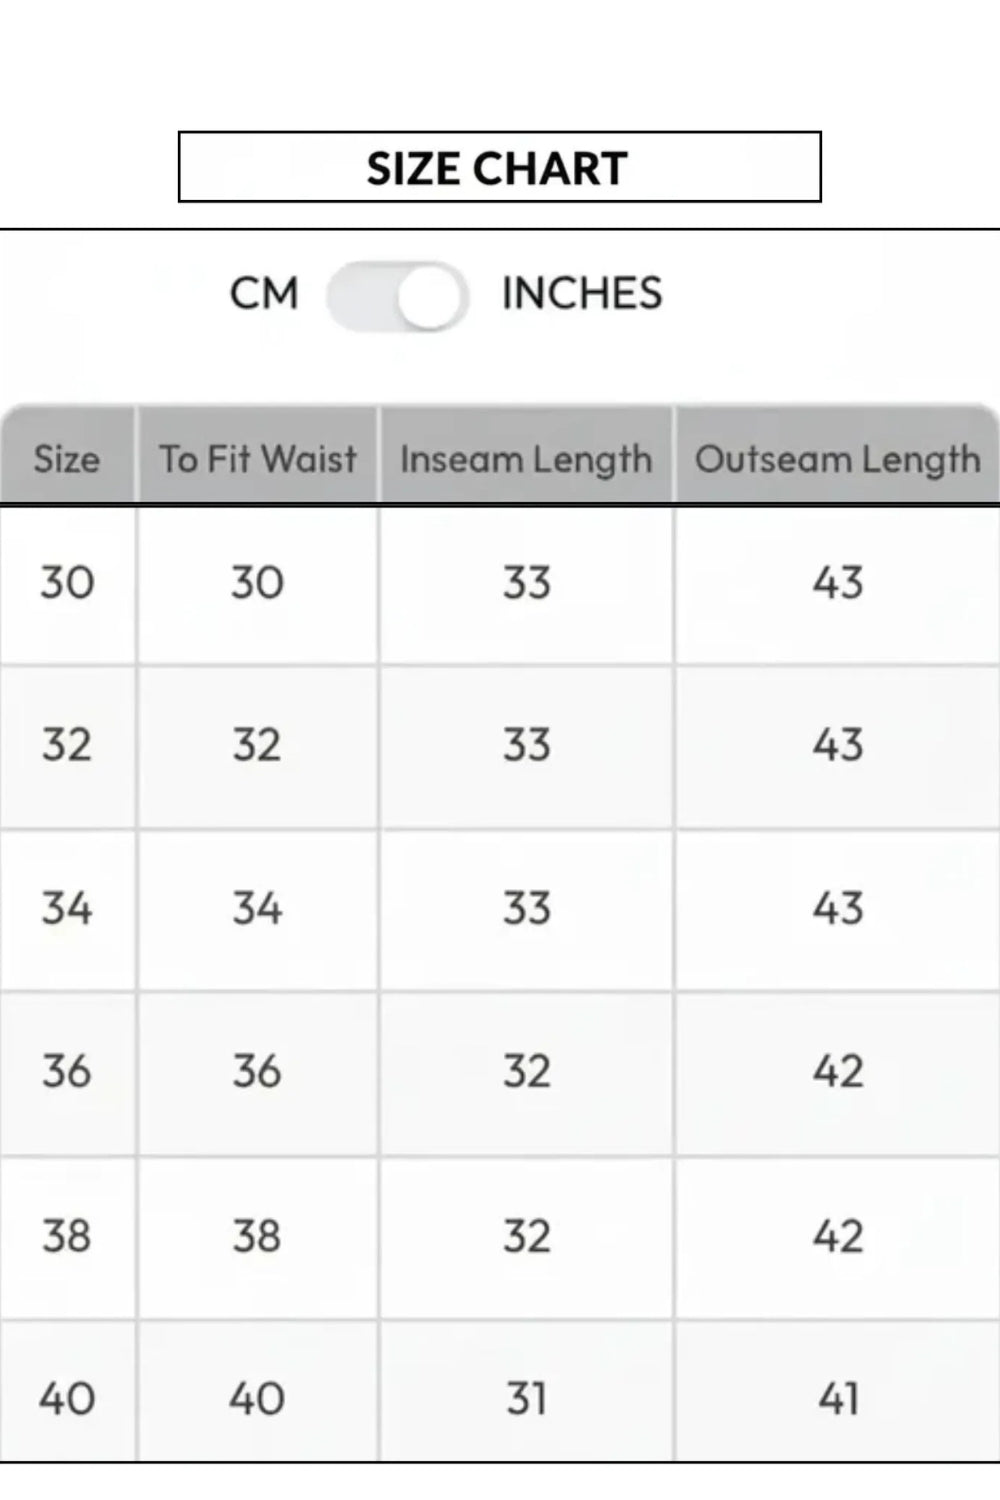Choose size 36 in the Size column
Viewport: 1000px width, 1500px height.
tap(67, 1072)
